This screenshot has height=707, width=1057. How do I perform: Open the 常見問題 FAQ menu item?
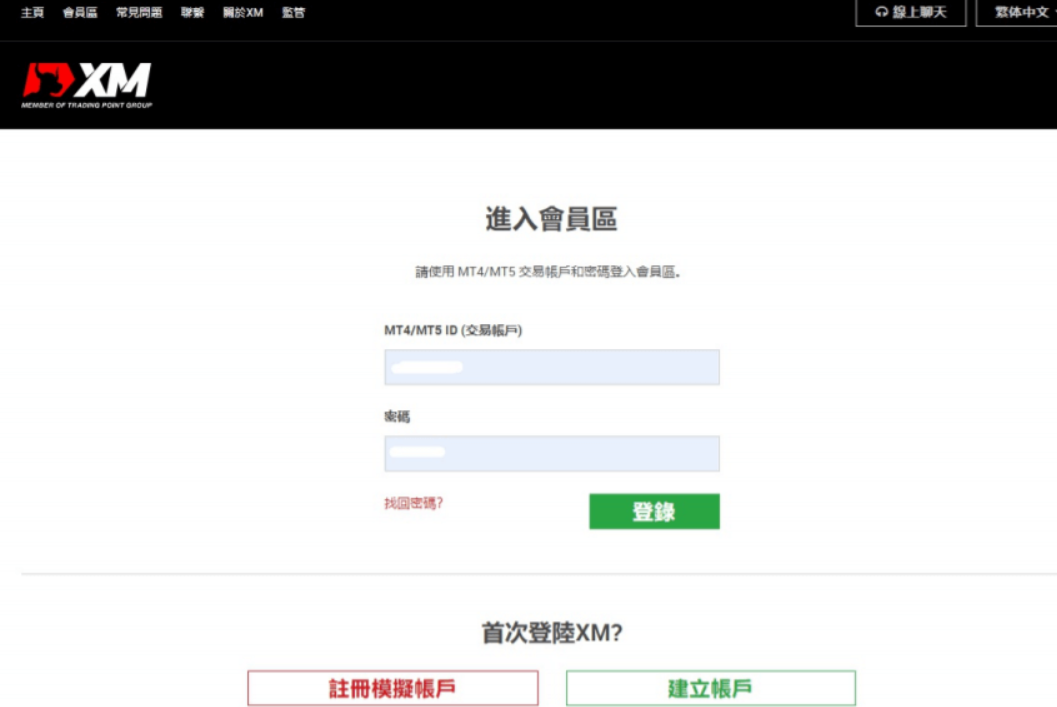coord(139,13)
